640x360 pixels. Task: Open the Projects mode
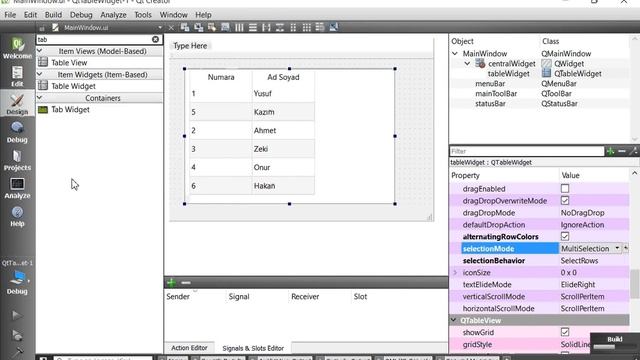(17, 160)
